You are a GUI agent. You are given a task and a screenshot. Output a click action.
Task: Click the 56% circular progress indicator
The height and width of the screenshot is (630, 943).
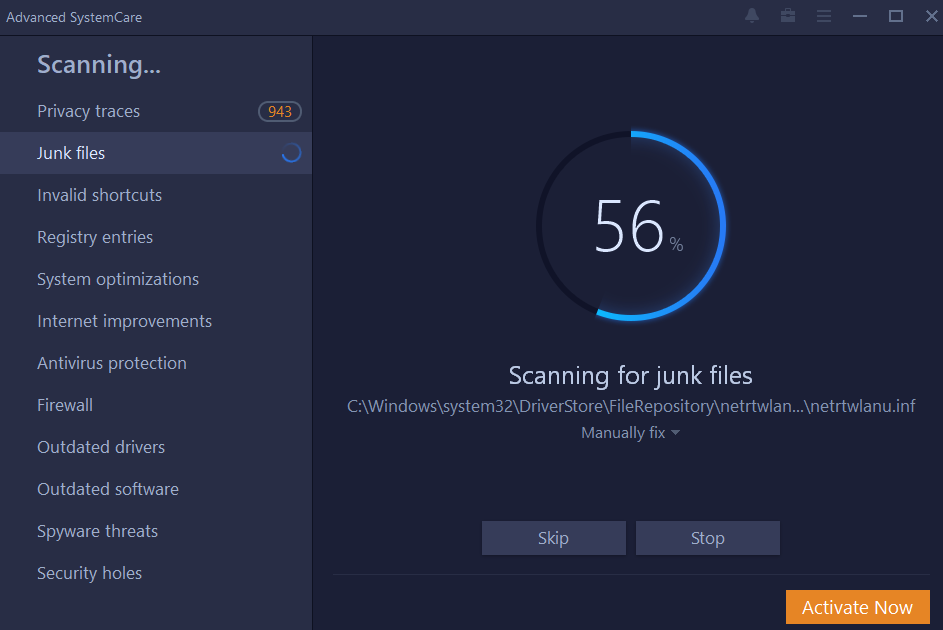[x=631, y=226]
